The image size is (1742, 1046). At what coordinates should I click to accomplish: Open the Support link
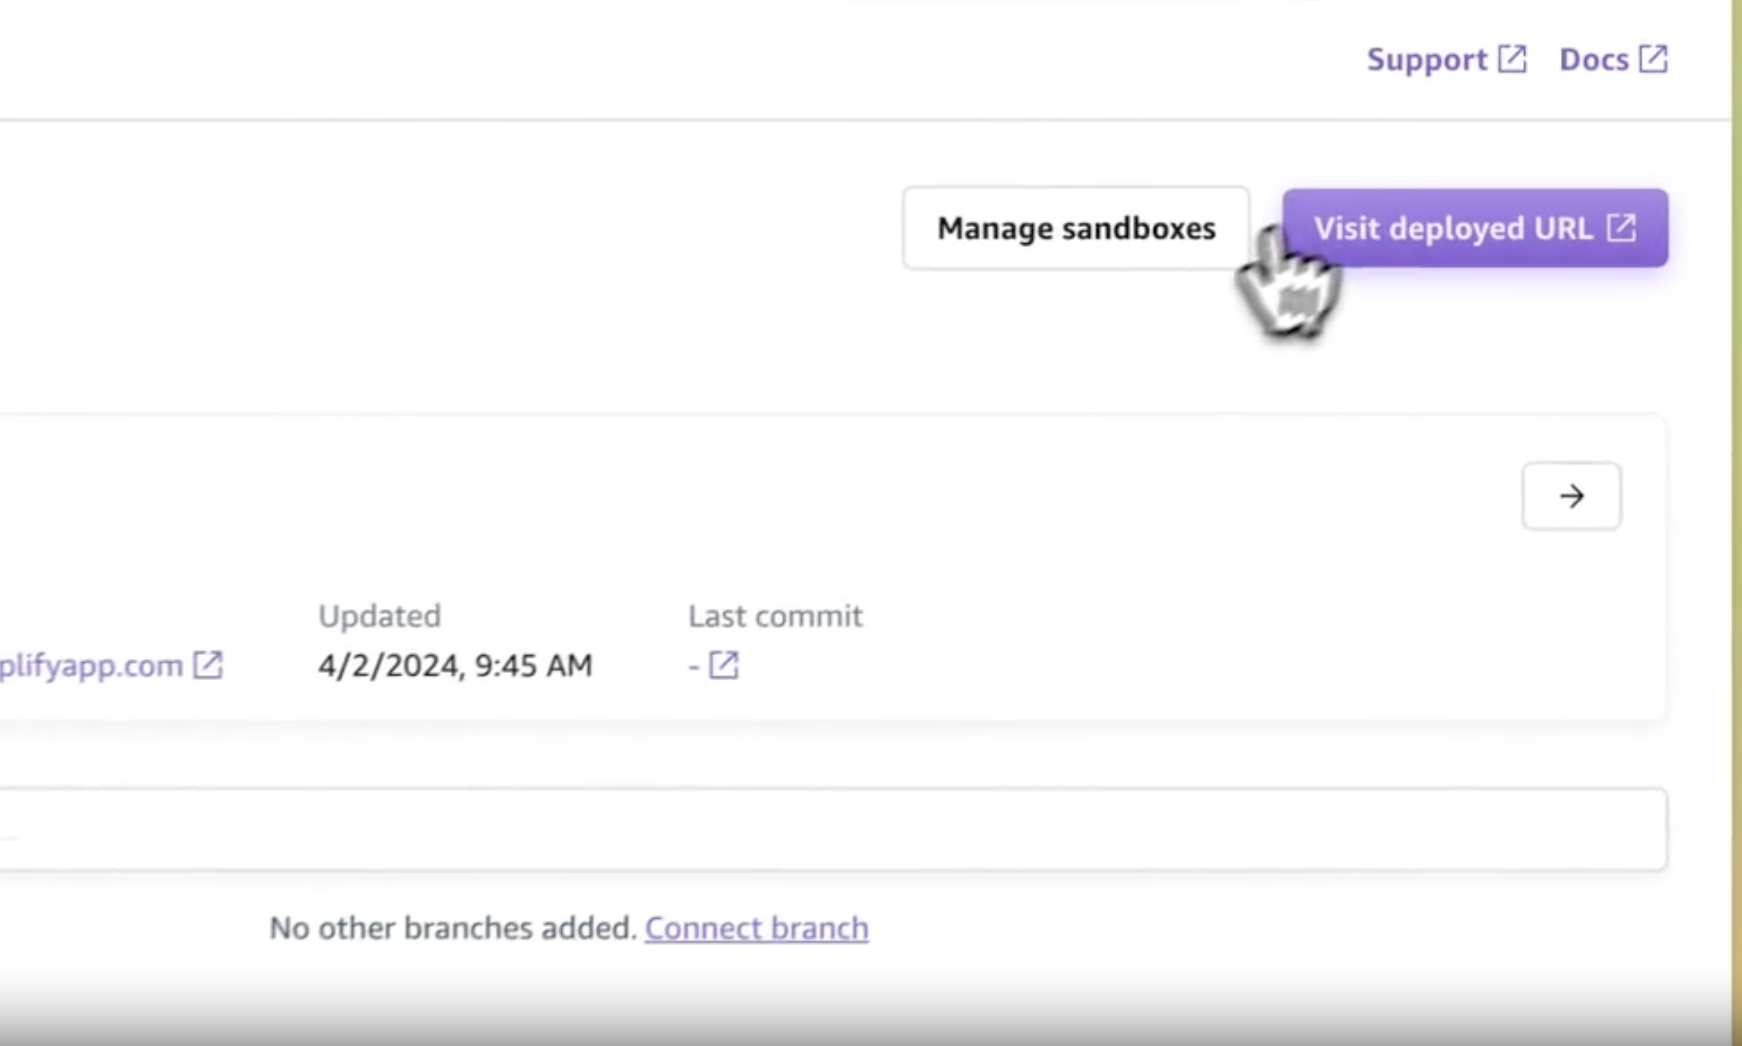(x=1446, y=60)
